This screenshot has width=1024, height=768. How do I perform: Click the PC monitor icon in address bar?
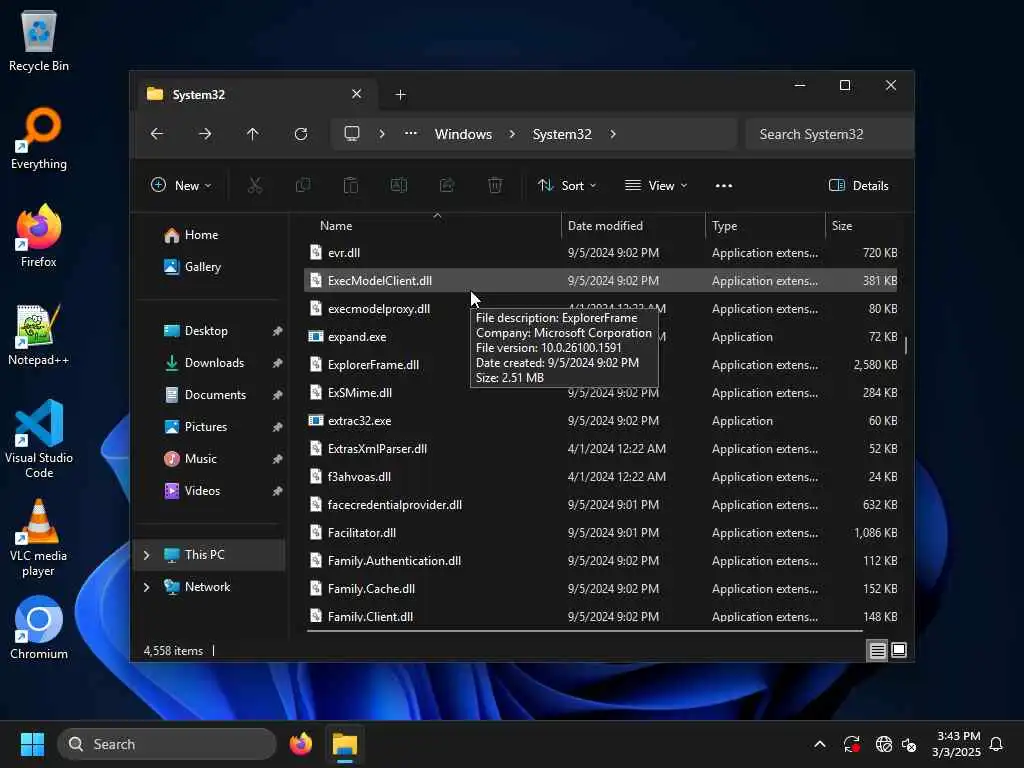352,134
